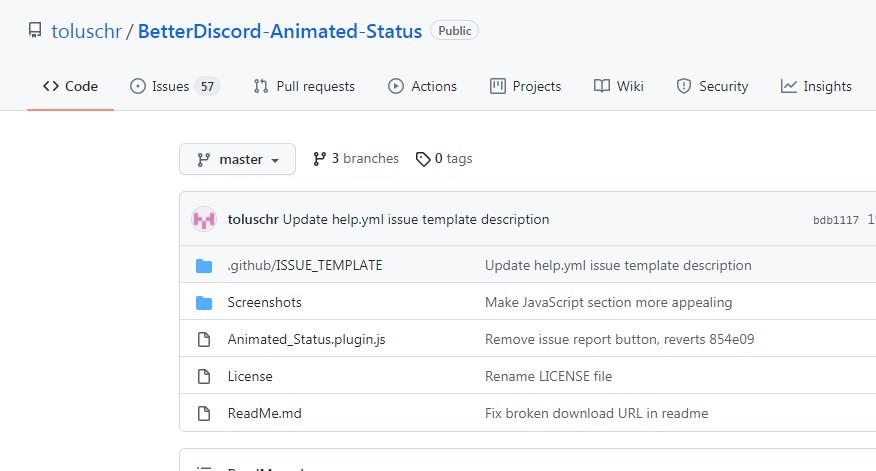876x471 pixels.
Task: Open the Wiki tab
Action: coord(618,86)
